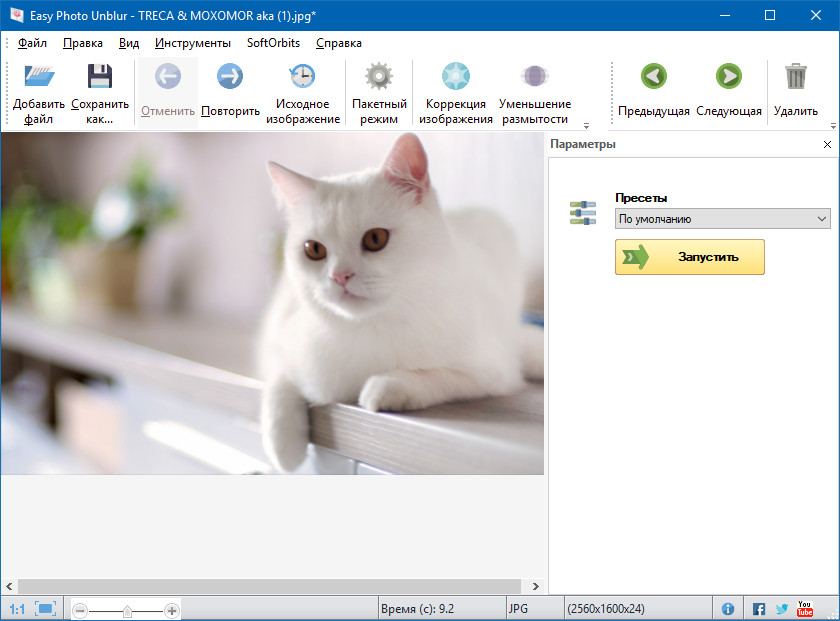The image size is (840, 621).
Task: Open the Инструменты menu
Action: 193,43
